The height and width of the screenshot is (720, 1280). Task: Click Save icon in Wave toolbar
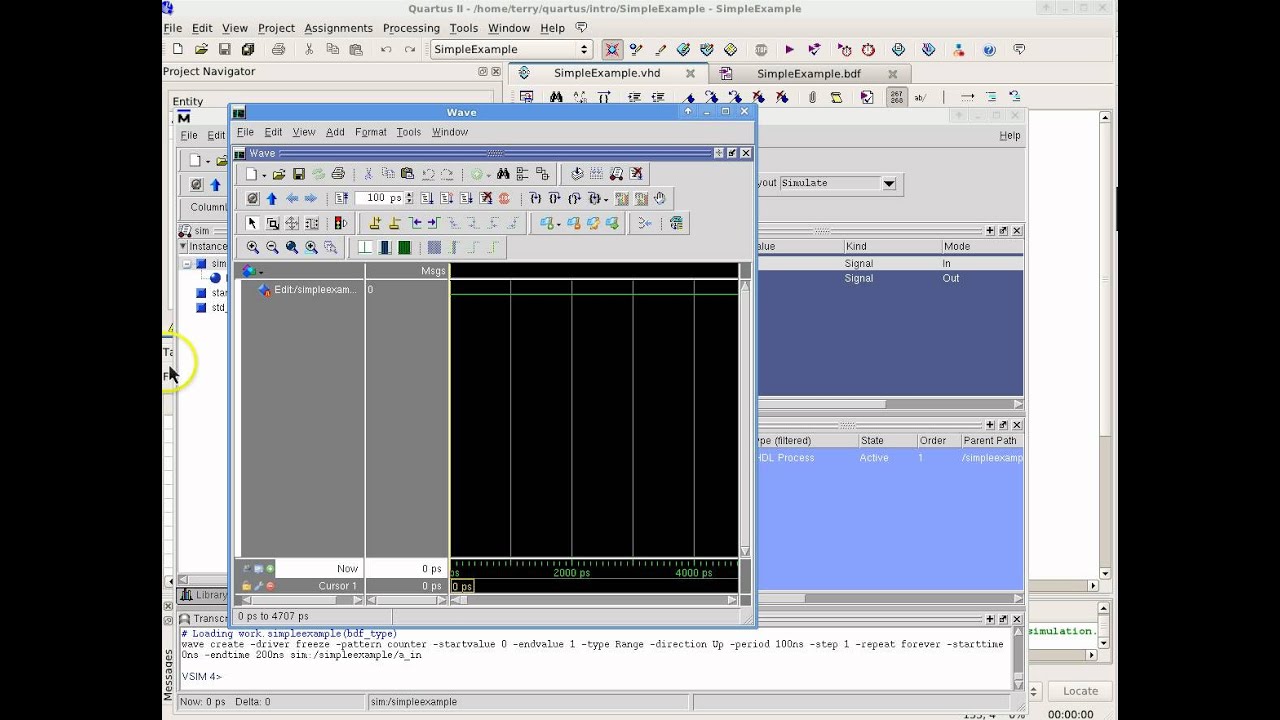pyautogui.click(x=298, y=174)
